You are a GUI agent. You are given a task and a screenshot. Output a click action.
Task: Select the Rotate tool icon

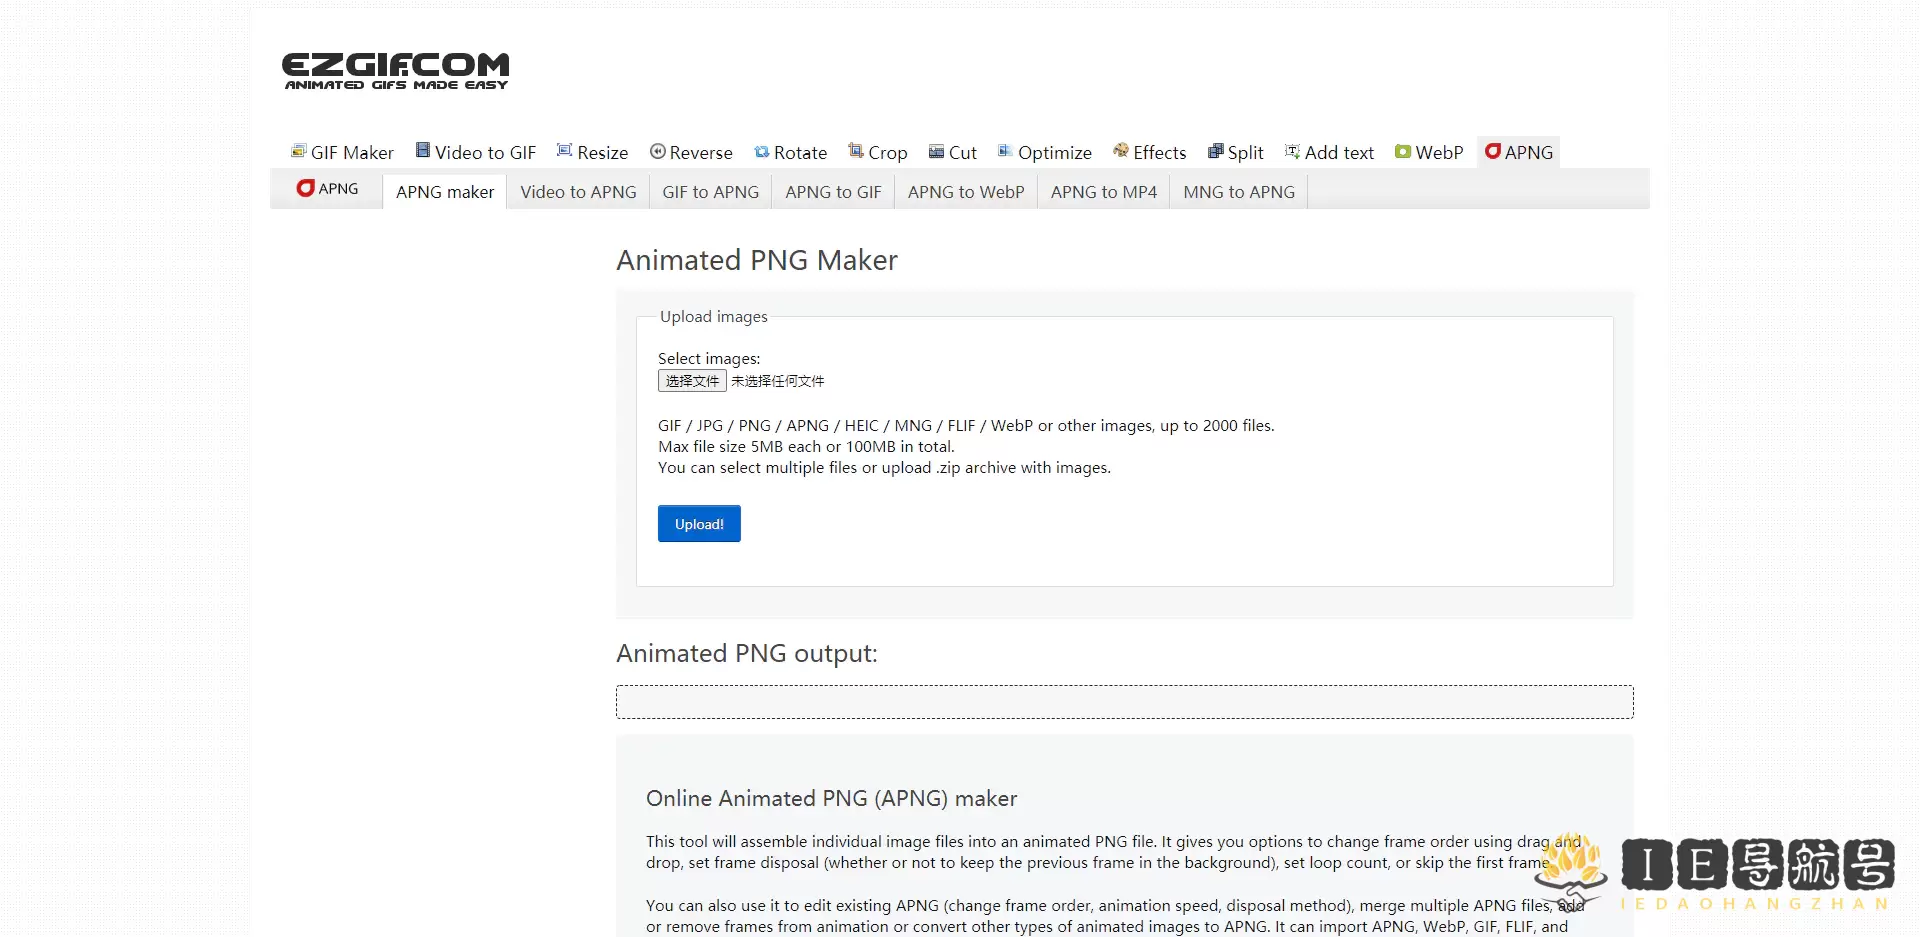click(x=762, y=152)
